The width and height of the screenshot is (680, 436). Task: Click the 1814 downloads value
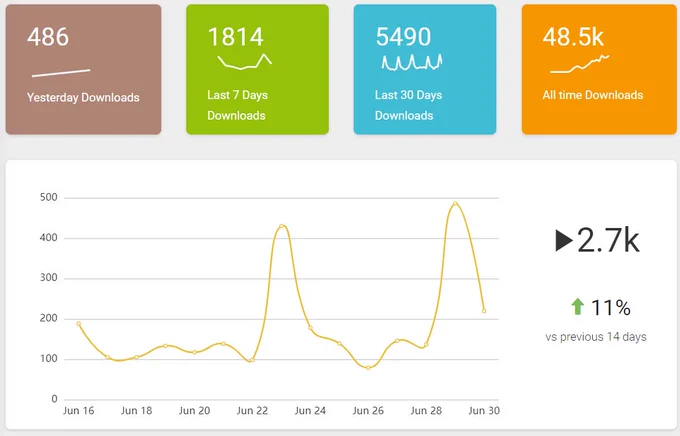(235, 37)
